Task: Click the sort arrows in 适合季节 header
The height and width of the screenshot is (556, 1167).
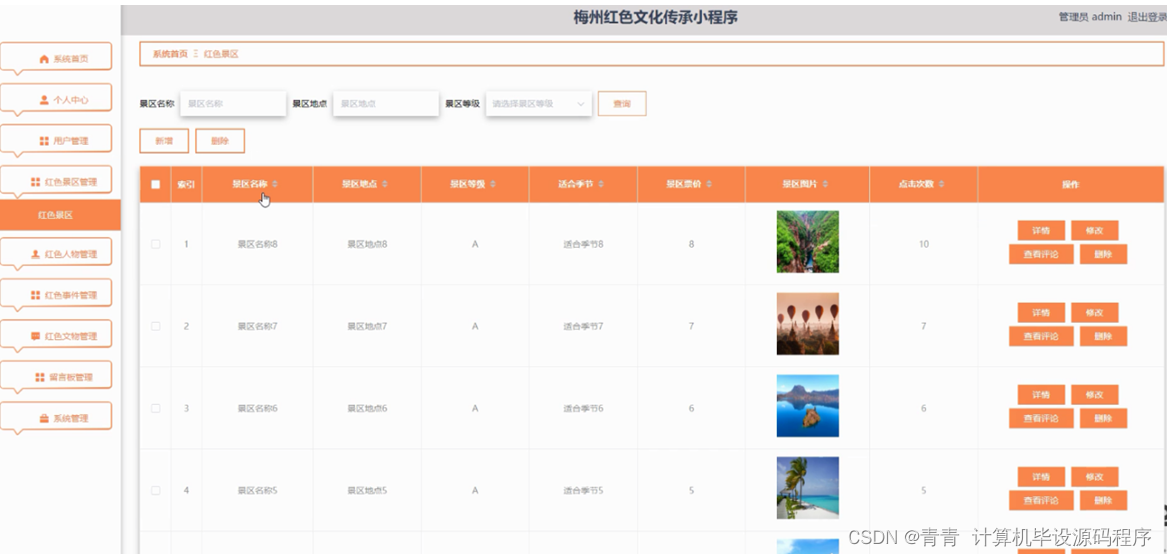Action: (601, 184)
